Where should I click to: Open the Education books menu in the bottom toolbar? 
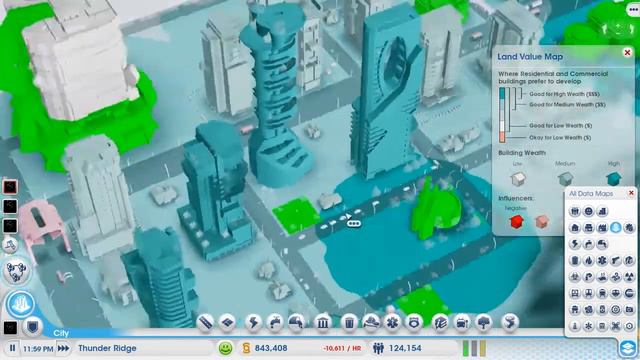[440, 322]
